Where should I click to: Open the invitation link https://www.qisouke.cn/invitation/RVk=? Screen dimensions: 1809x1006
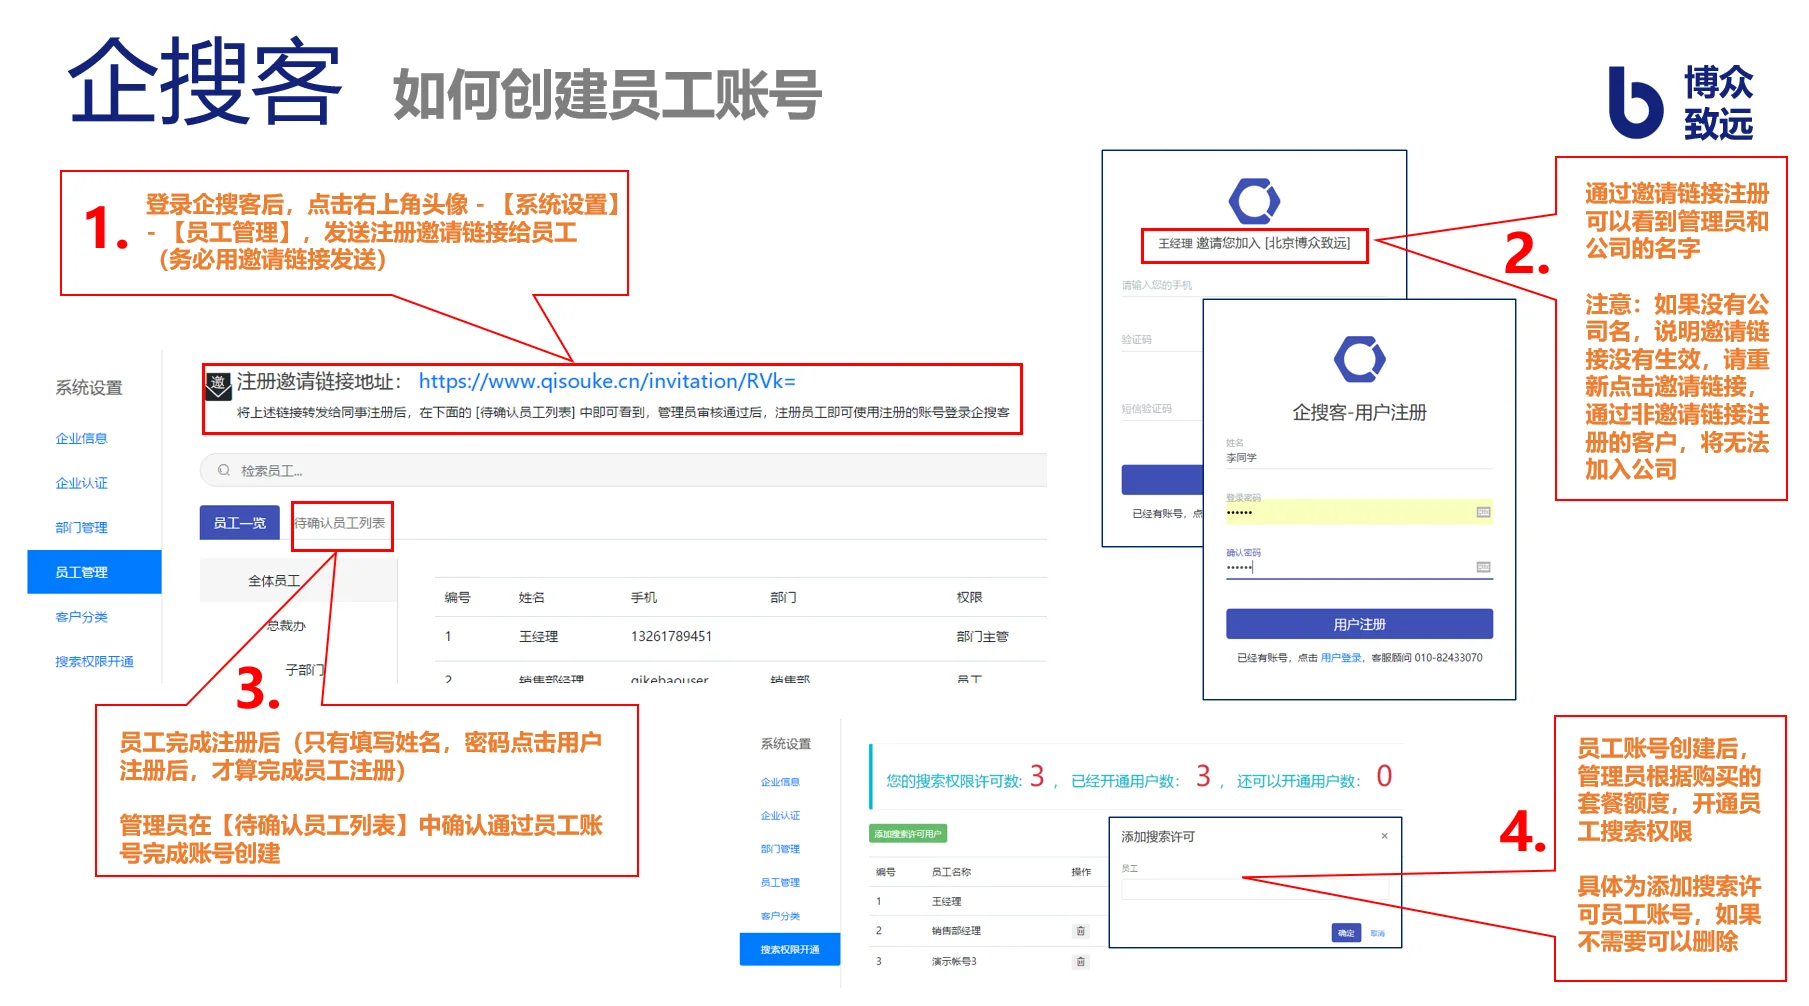coord(607,381)
